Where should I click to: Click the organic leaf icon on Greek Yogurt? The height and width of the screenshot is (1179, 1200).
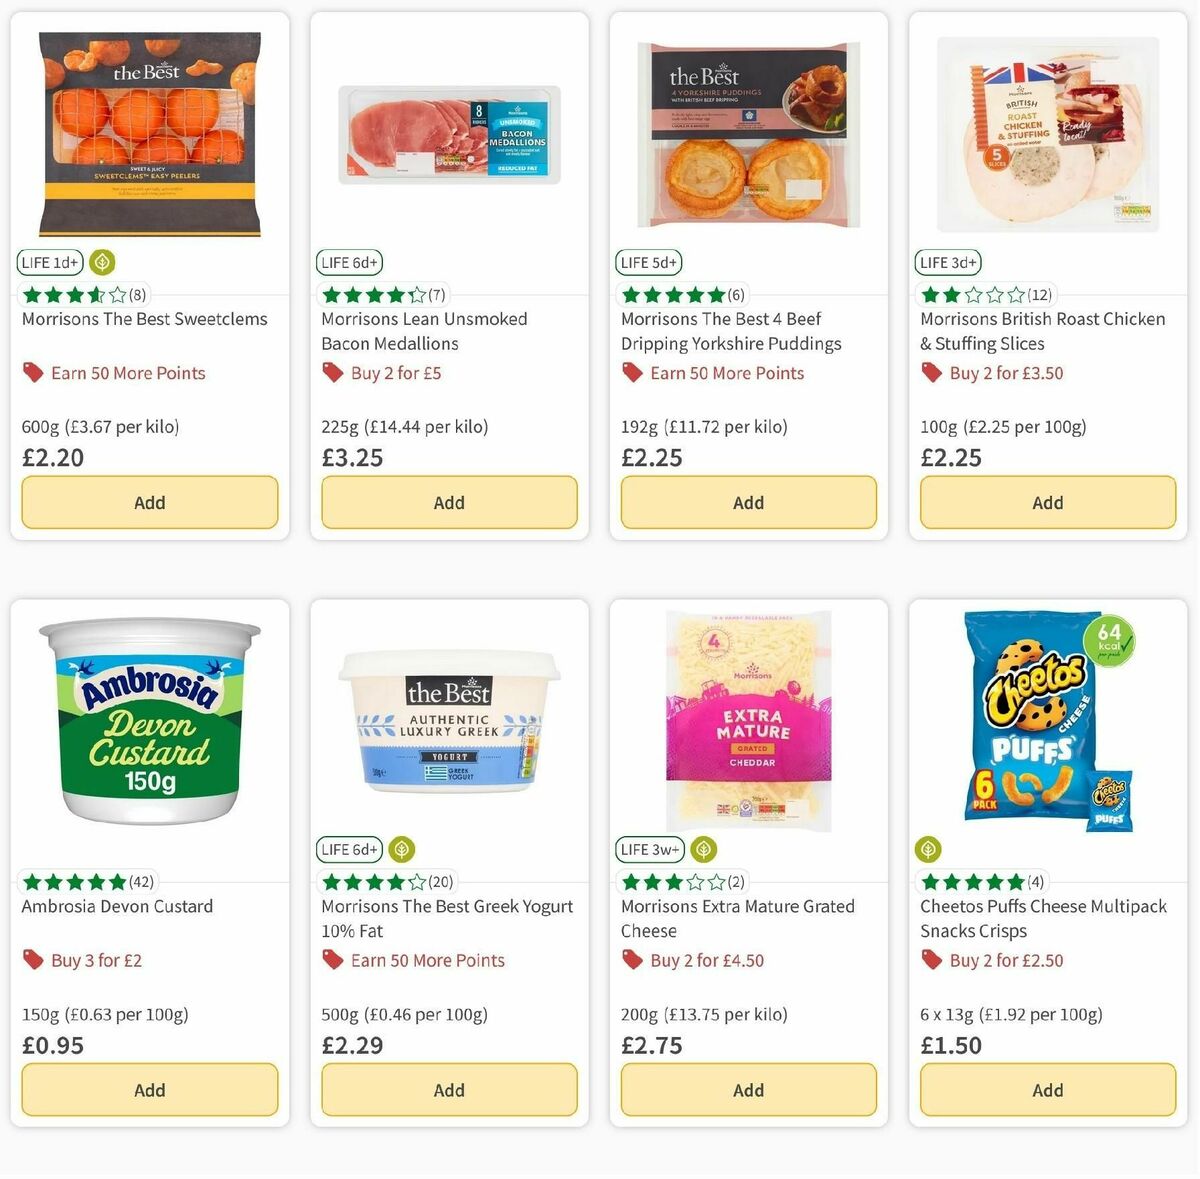point(401,849)
